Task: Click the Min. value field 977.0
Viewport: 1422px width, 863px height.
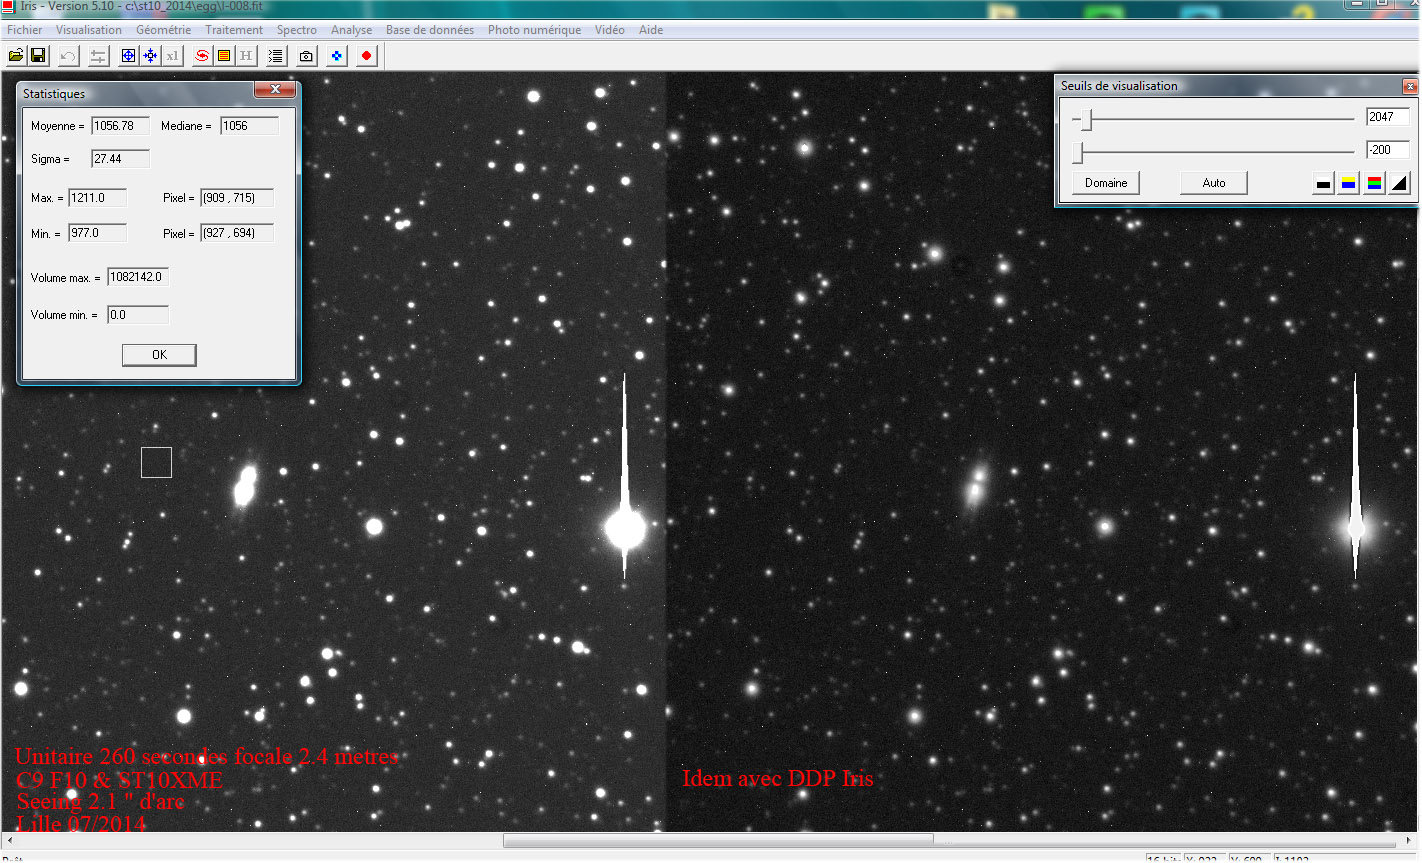Action: click(x=98, y=233)
